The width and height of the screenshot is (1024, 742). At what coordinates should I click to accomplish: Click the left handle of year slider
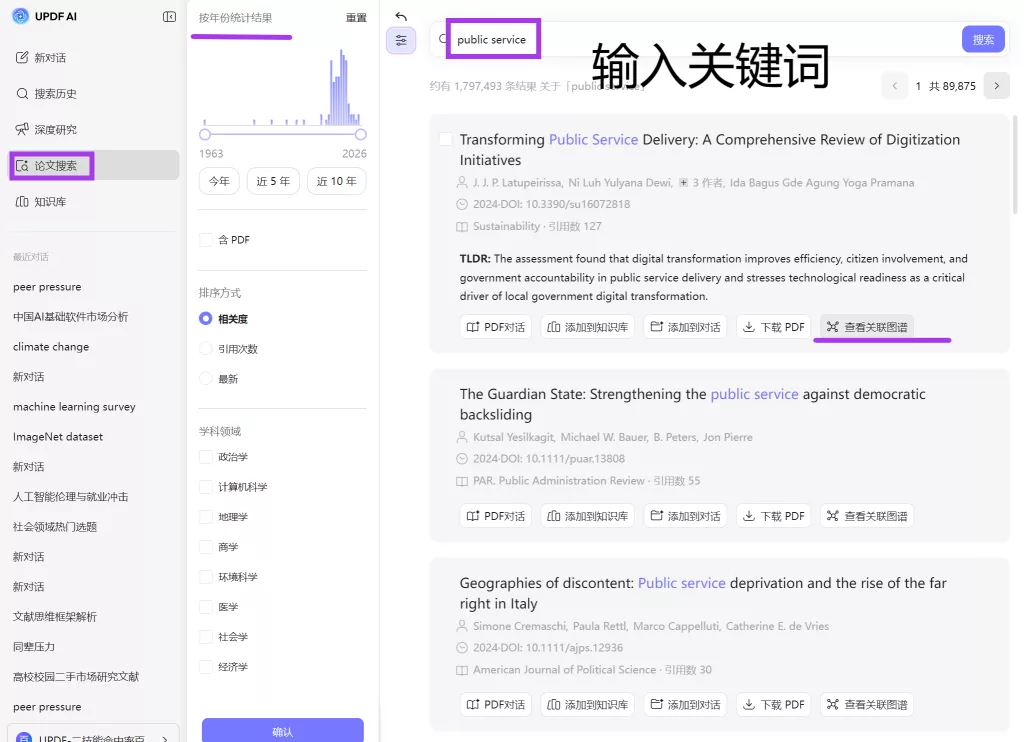tap(205, 134)
